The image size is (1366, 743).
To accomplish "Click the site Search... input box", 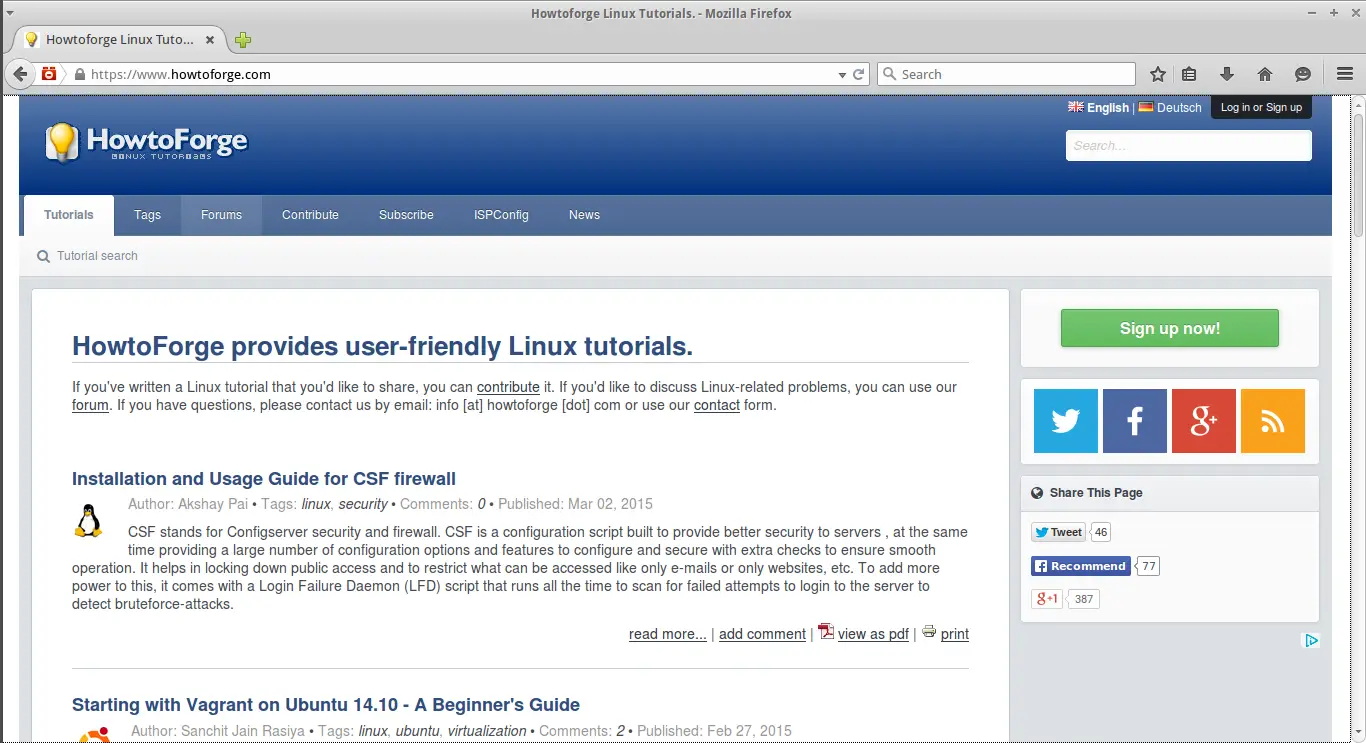I will point(1188,145).
